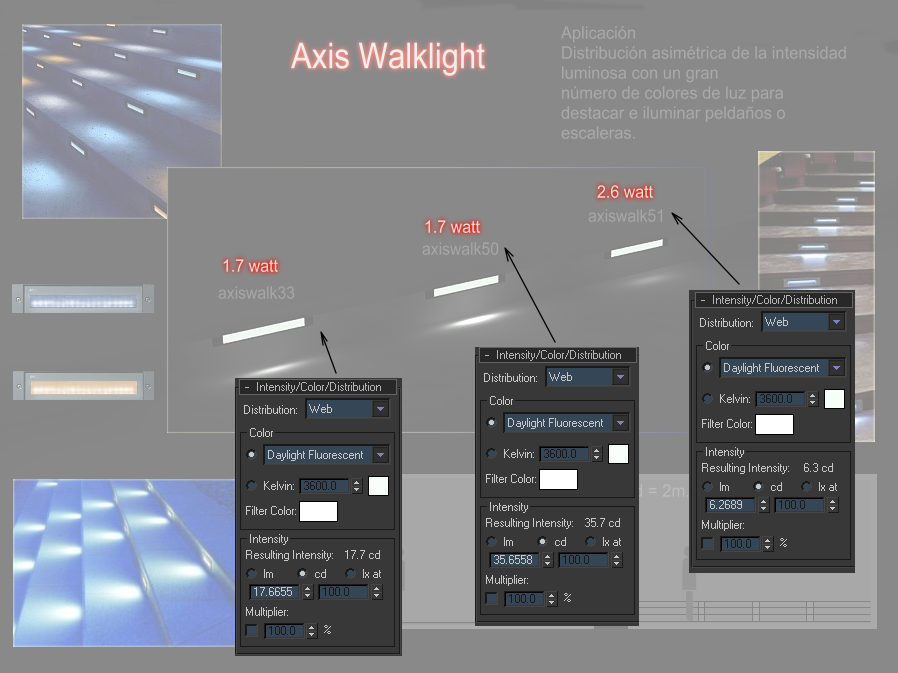Click the Multiplier percent spinner in the 17.7 cd panel
The width and height of the screenshot is (898, 673).
tap(312, 631)
